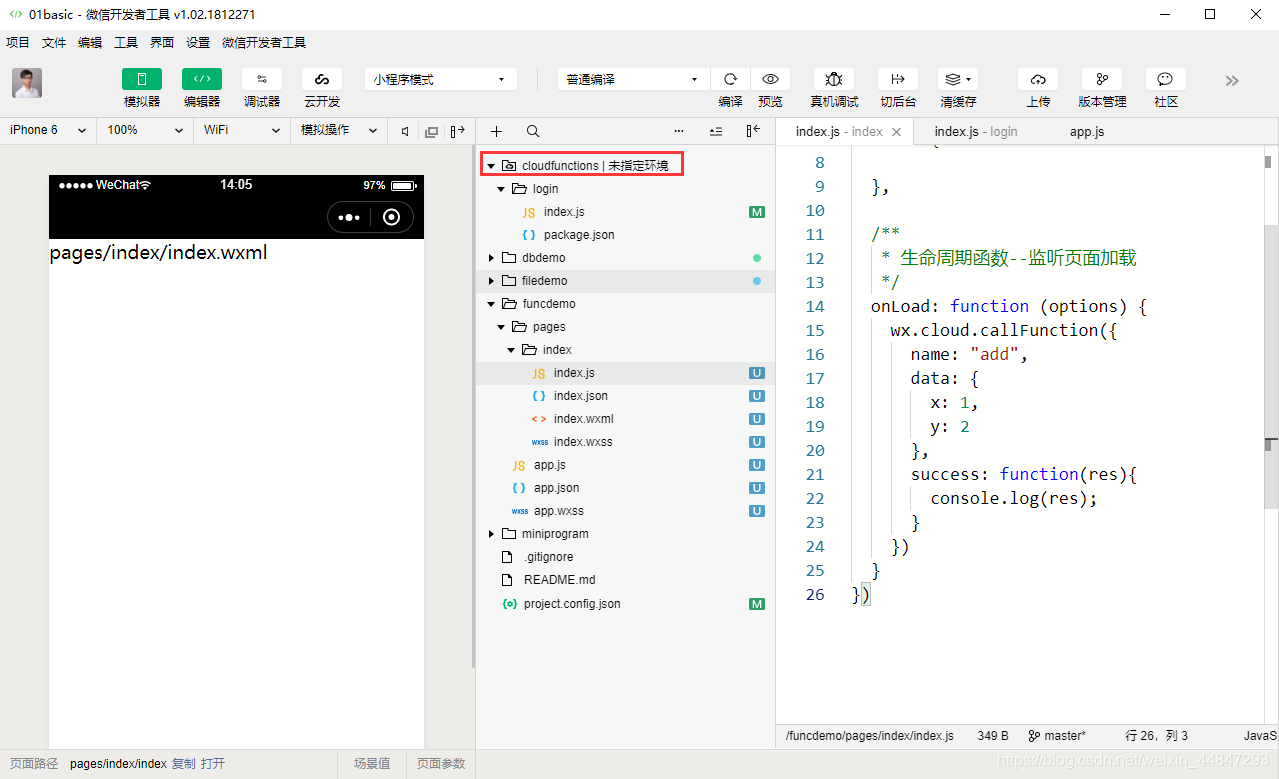Click 复制 to copy the page path
This screenshot has width=1279, height=779.
pyautogui.click(x=183, y=764)
